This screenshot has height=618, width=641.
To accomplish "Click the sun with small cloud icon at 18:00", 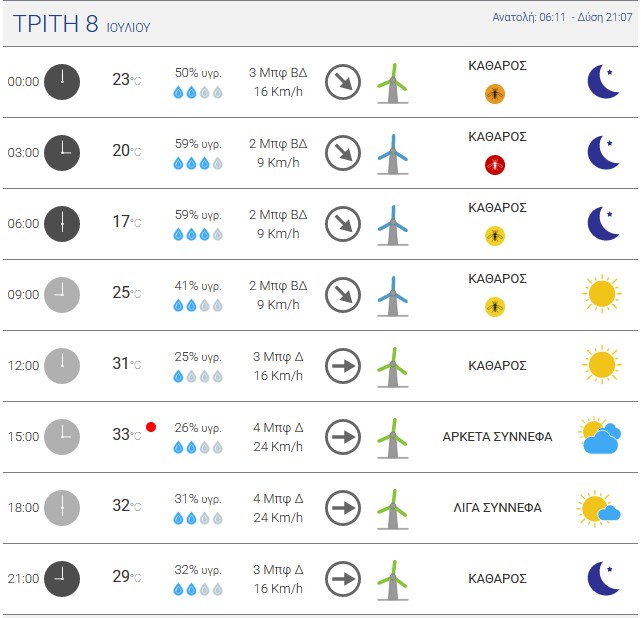I will 598,508.
